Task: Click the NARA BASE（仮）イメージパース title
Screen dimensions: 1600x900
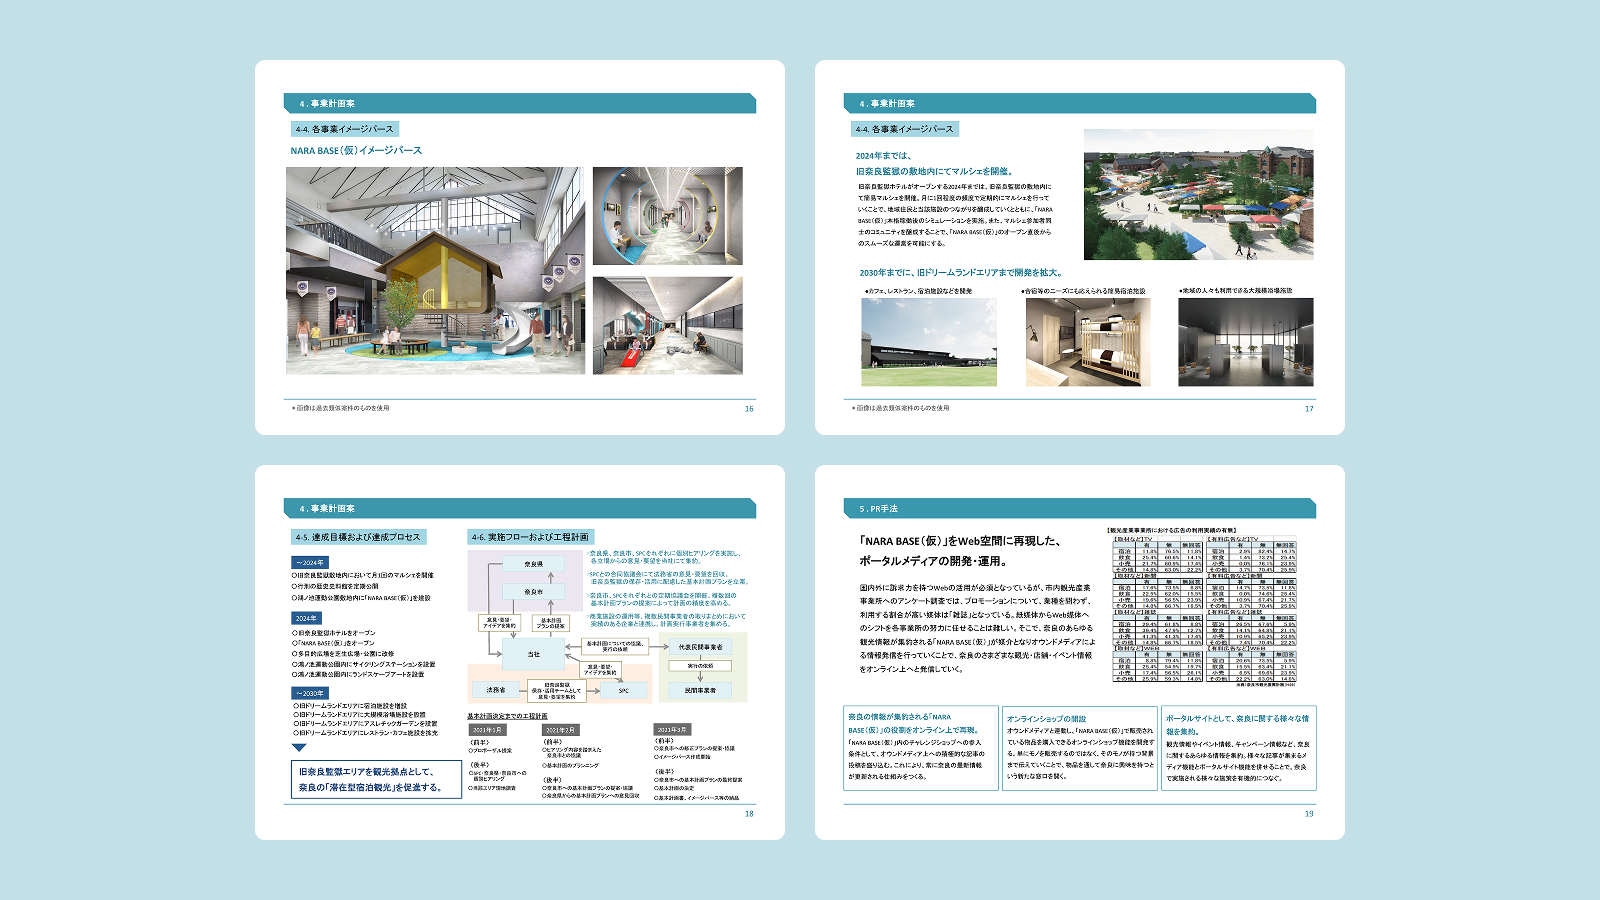Action: pos(356,151)
